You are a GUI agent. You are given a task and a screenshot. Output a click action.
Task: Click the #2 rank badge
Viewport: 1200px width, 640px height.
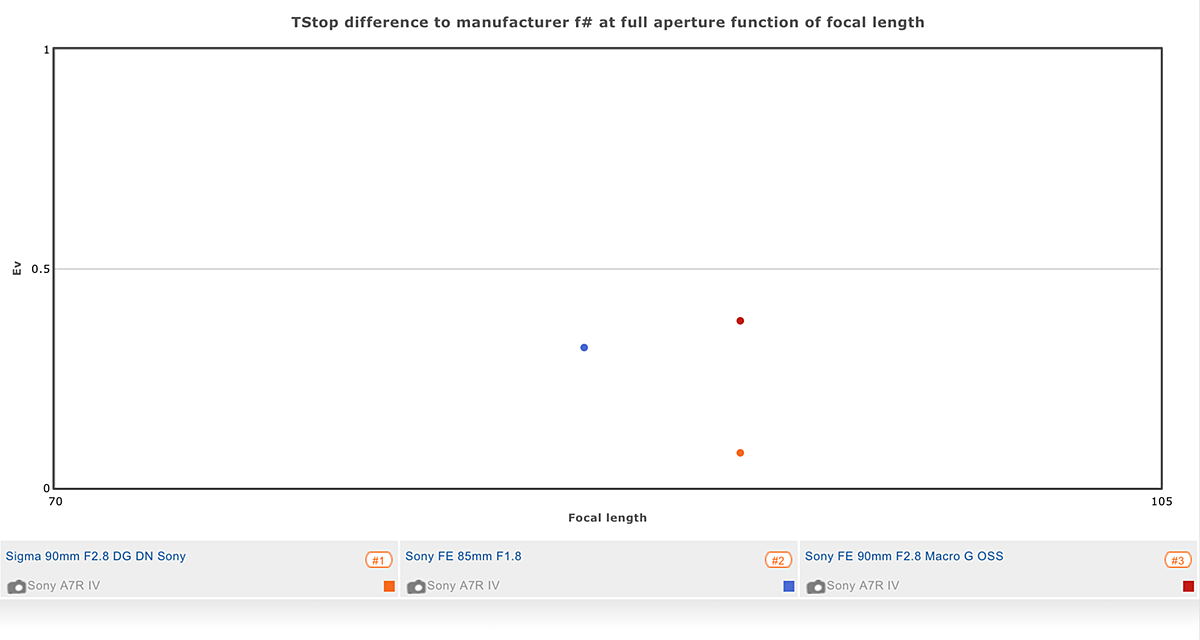click(x=778, y=560)
